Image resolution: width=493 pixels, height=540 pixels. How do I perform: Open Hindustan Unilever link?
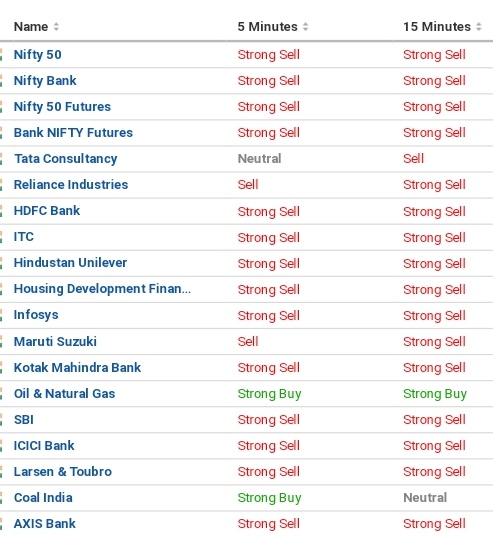70,263
